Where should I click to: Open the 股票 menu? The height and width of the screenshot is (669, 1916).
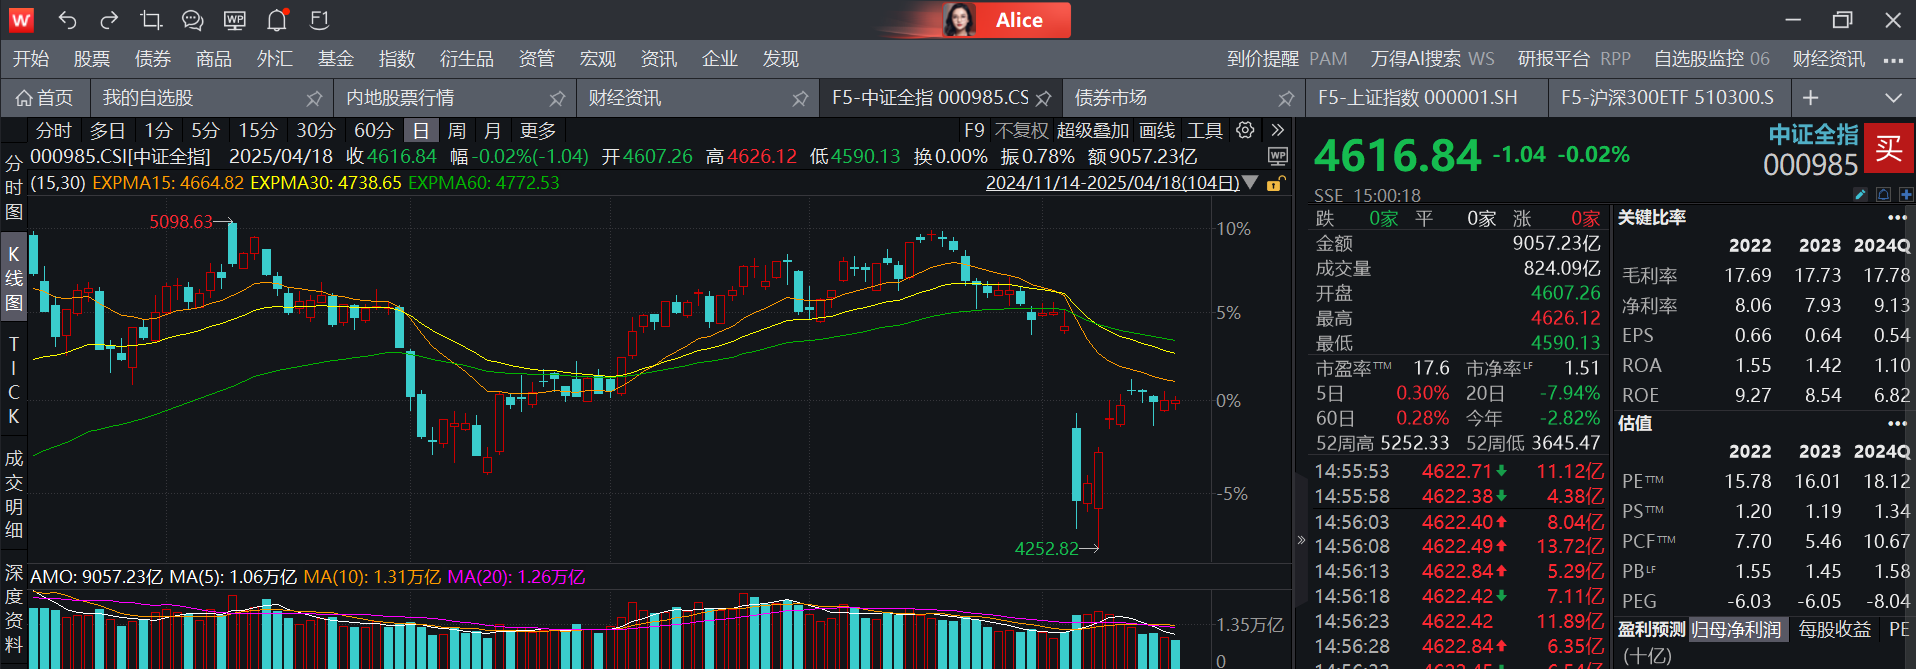pos(92,59)
